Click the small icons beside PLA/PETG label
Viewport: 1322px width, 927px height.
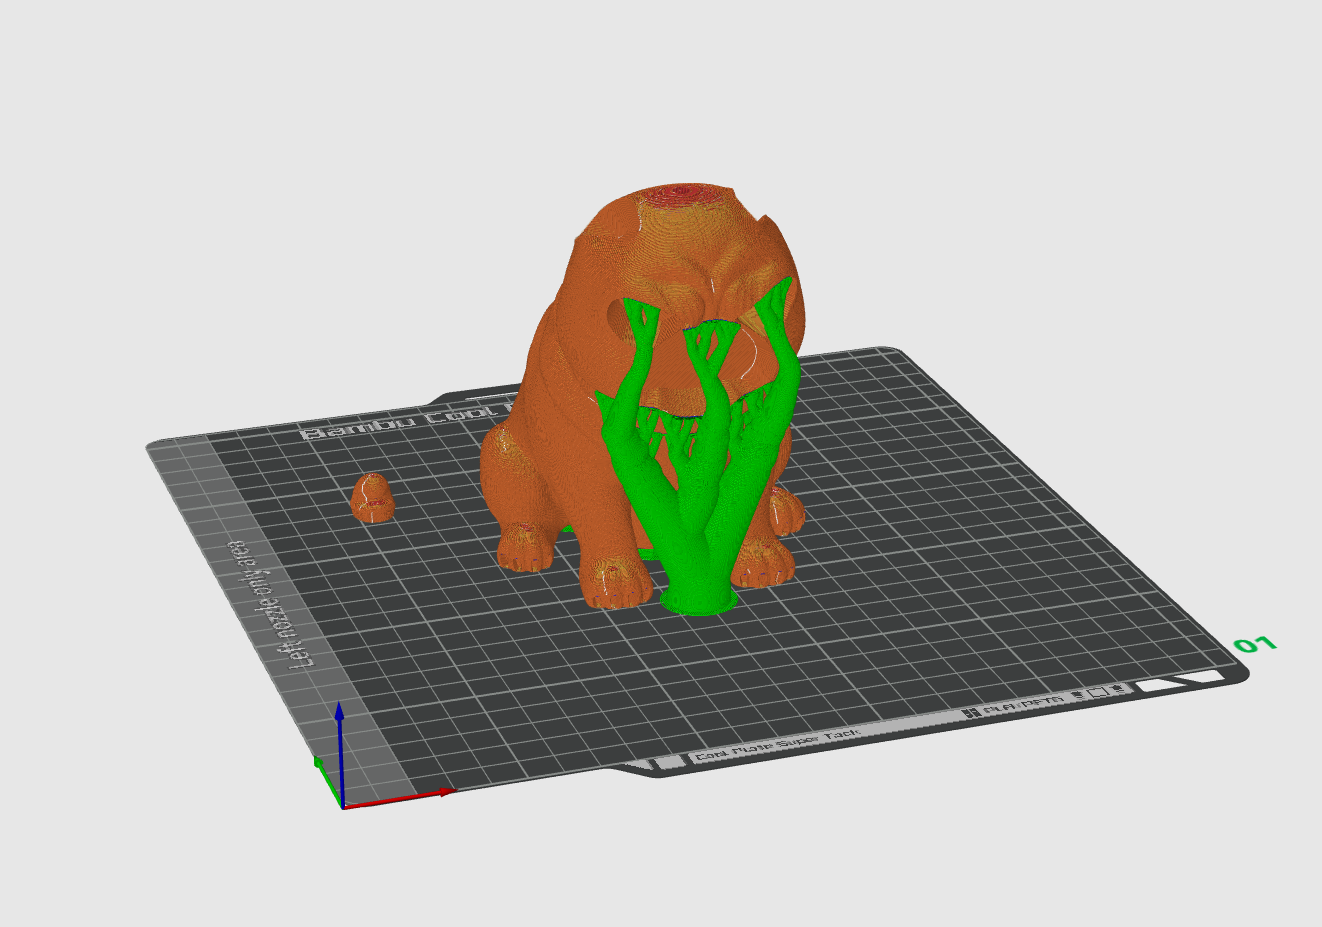[x=1098, y=692]
